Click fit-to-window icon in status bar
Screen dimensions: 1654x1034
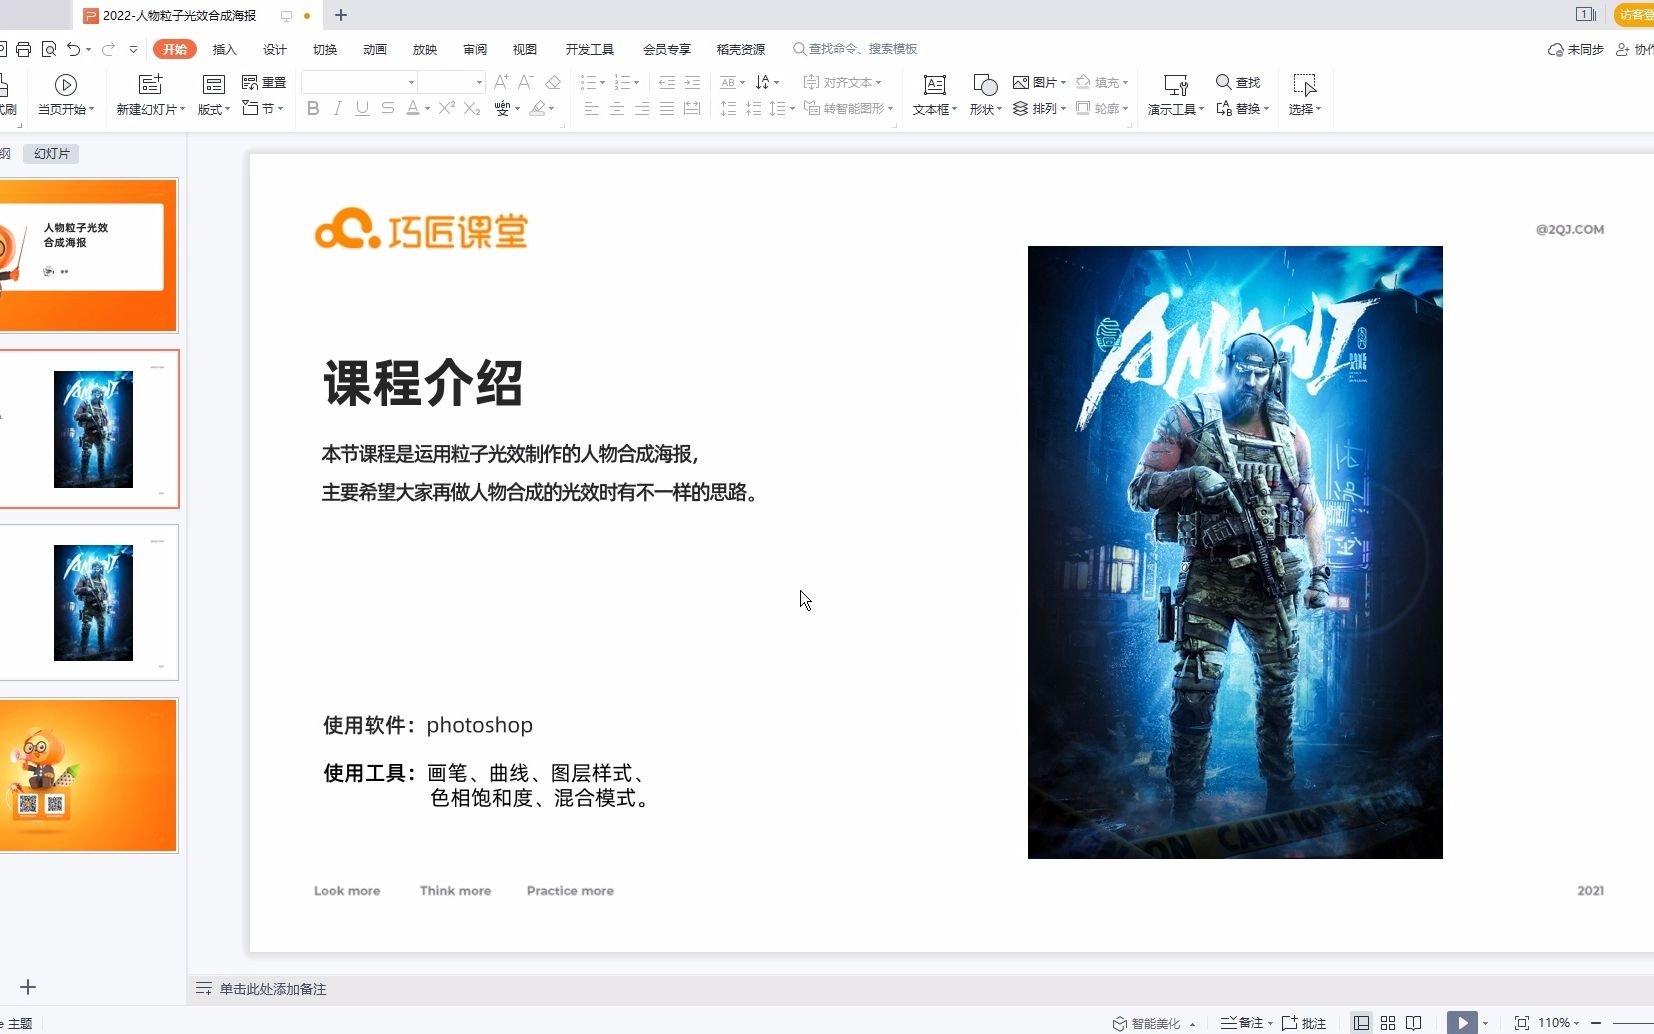click(x=1522, y=1023)
